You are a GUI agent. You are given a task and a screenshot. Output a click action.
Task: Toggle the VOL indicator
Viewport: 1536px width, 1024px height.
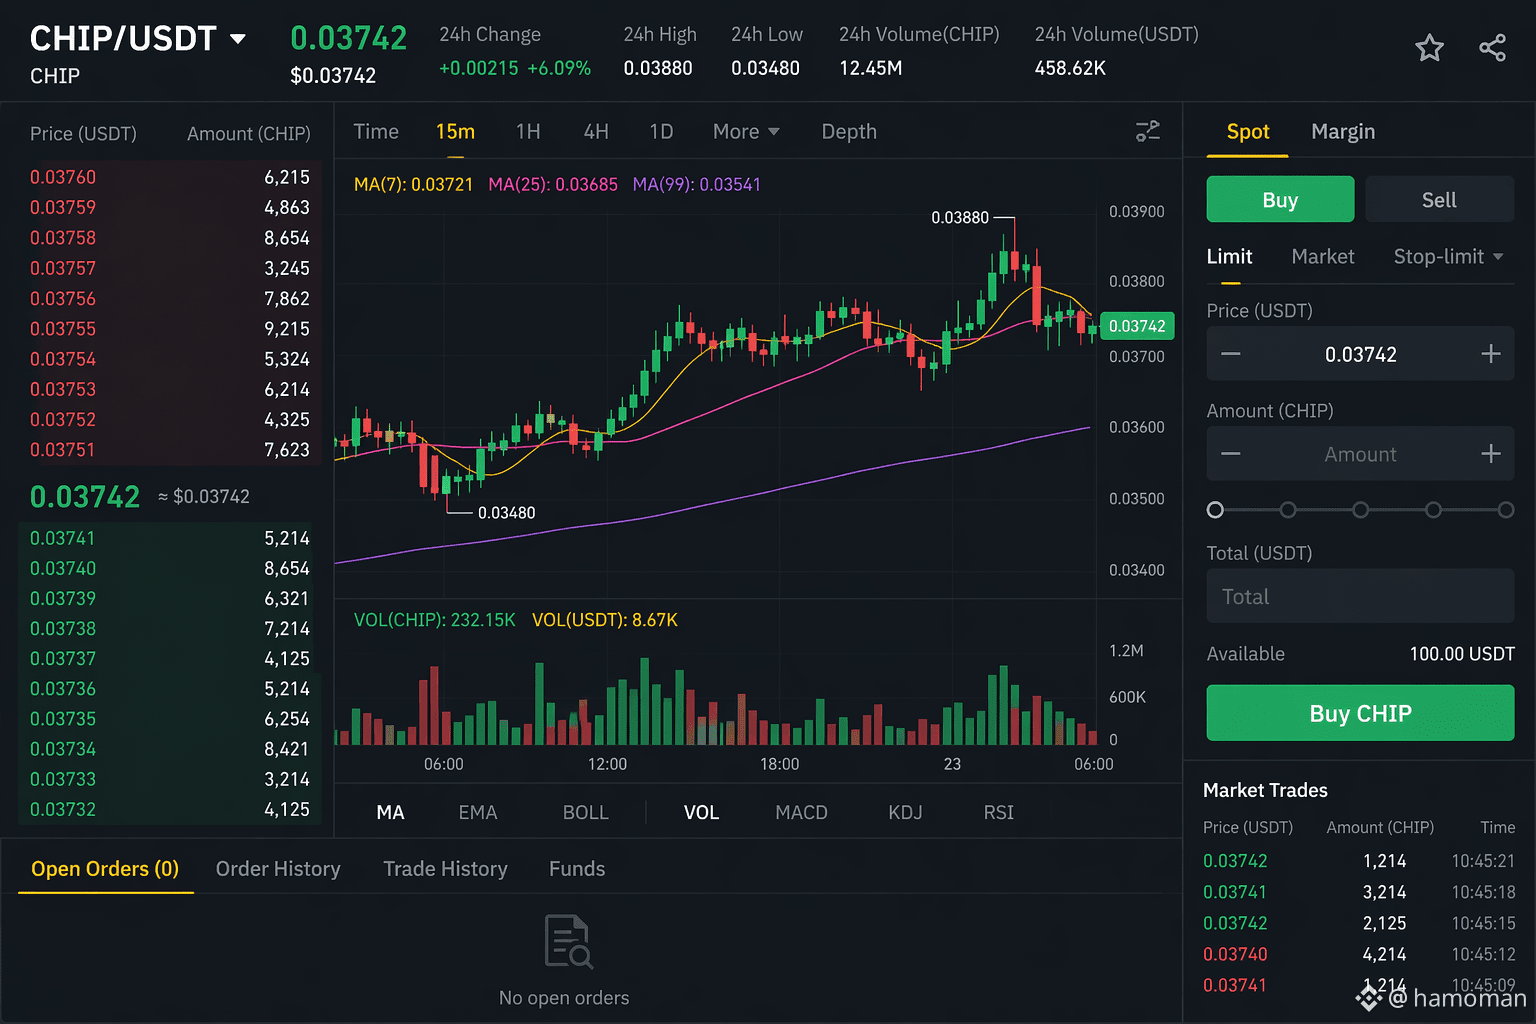[701, 812]
